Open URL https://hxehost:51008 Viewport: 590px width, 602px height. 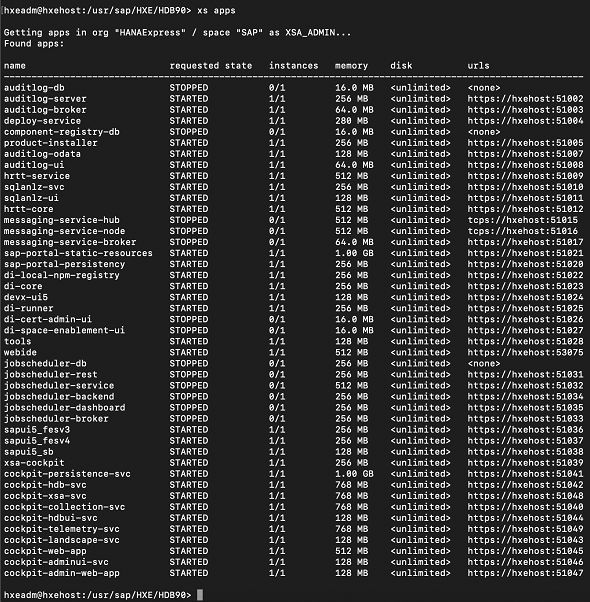(x=525, y=165)
